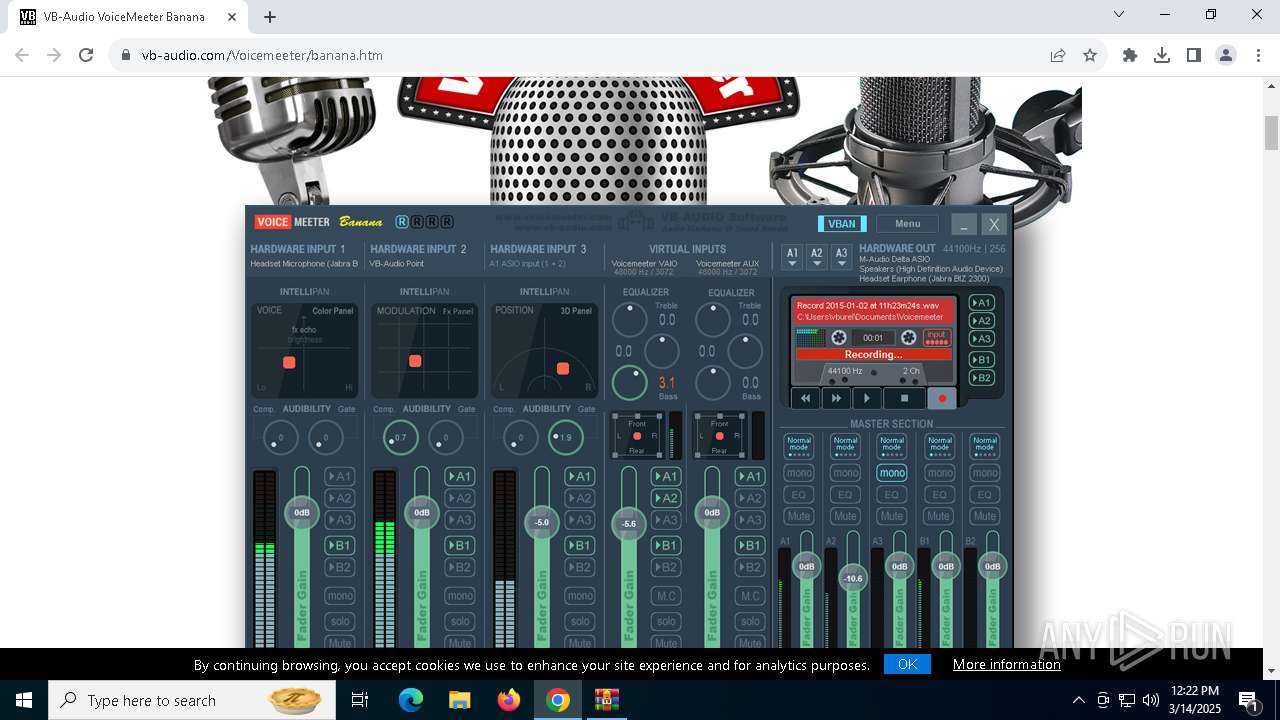Viewport: 1280px width, 720px height.
Task: Click the red record button on recorder
Action: (x=942, y=398)
